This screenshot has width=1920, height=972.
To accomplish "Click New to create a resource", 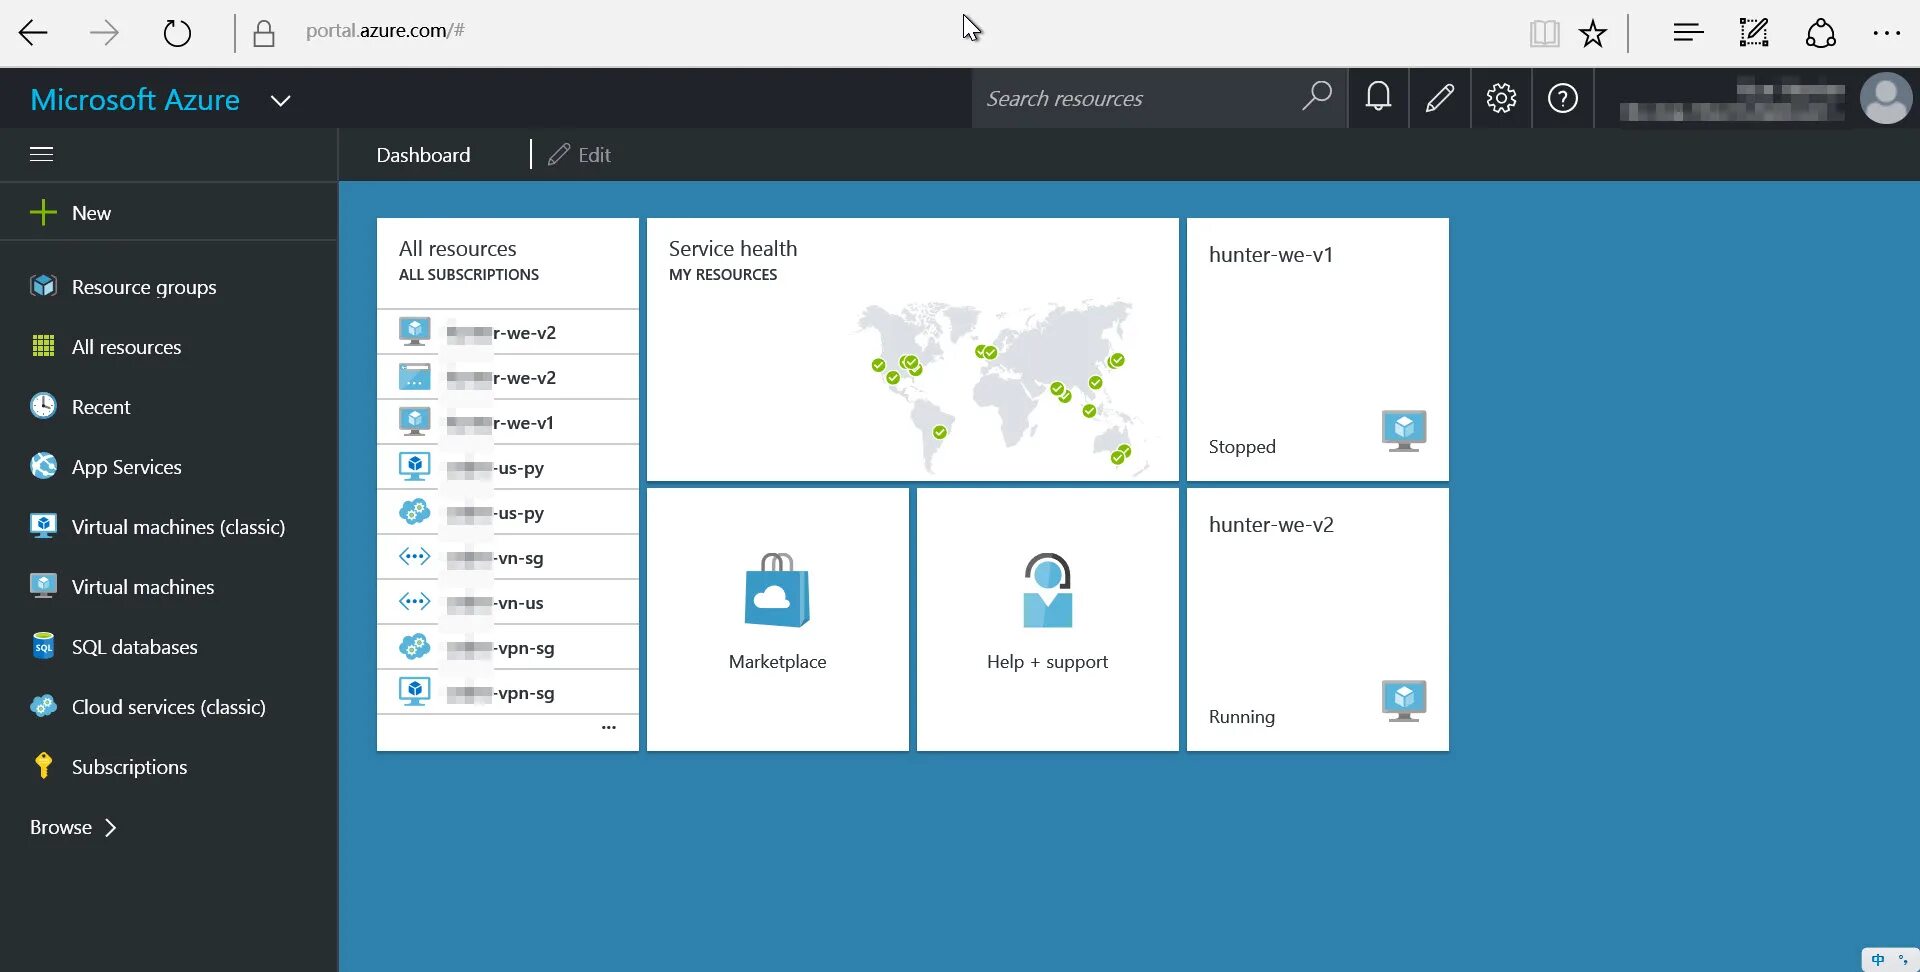I will pos(168,212).
